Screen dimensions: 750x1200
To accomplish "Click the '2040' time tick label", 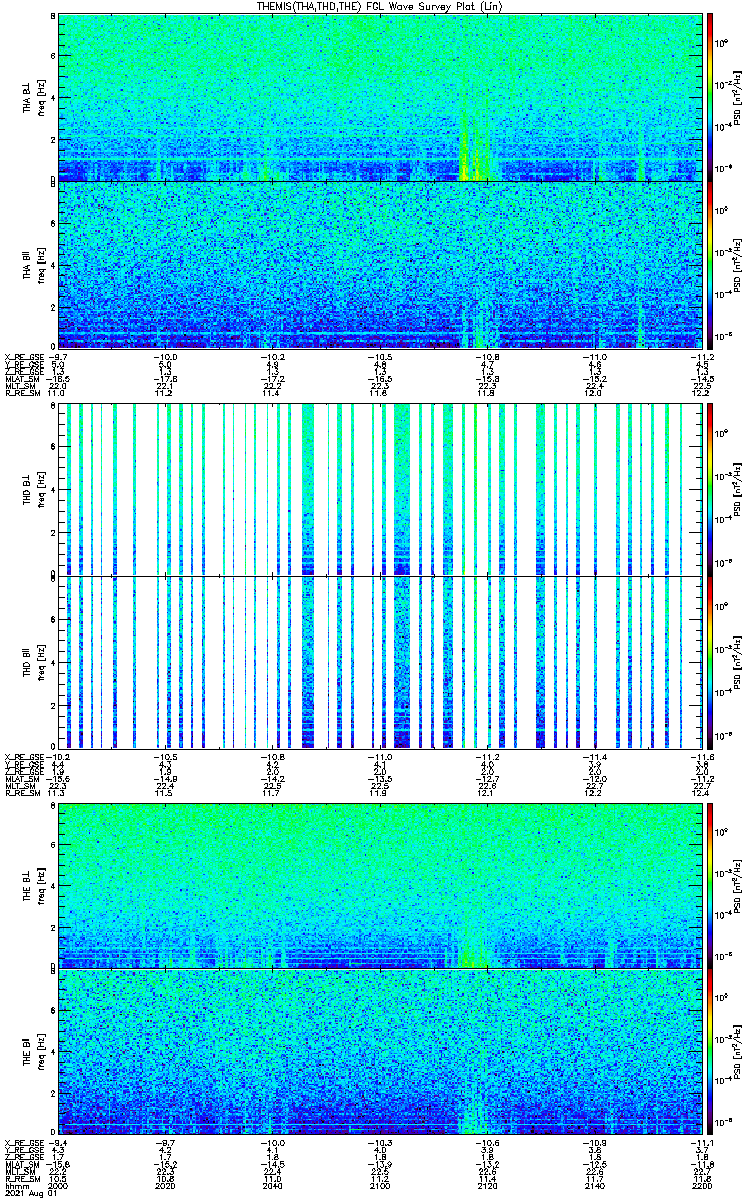I will coord(273,1186).
